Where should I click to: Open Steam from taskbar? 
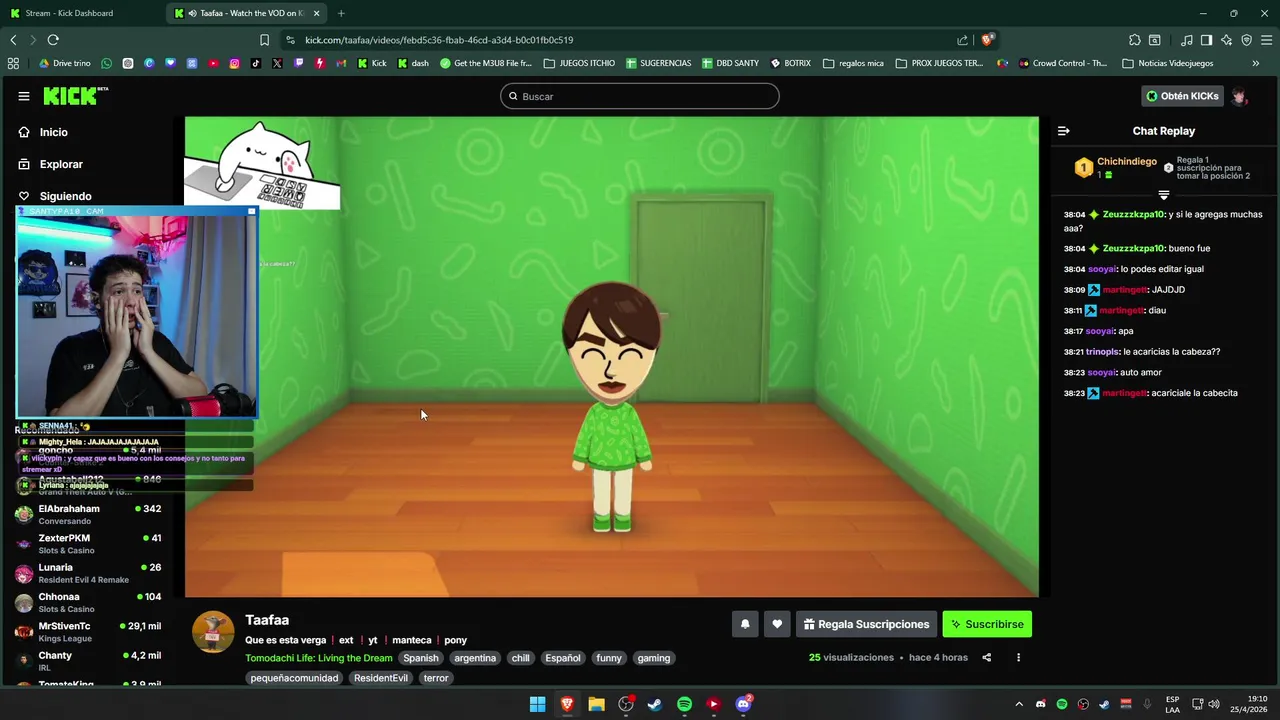pyautogui.click(x=655, y=704)
